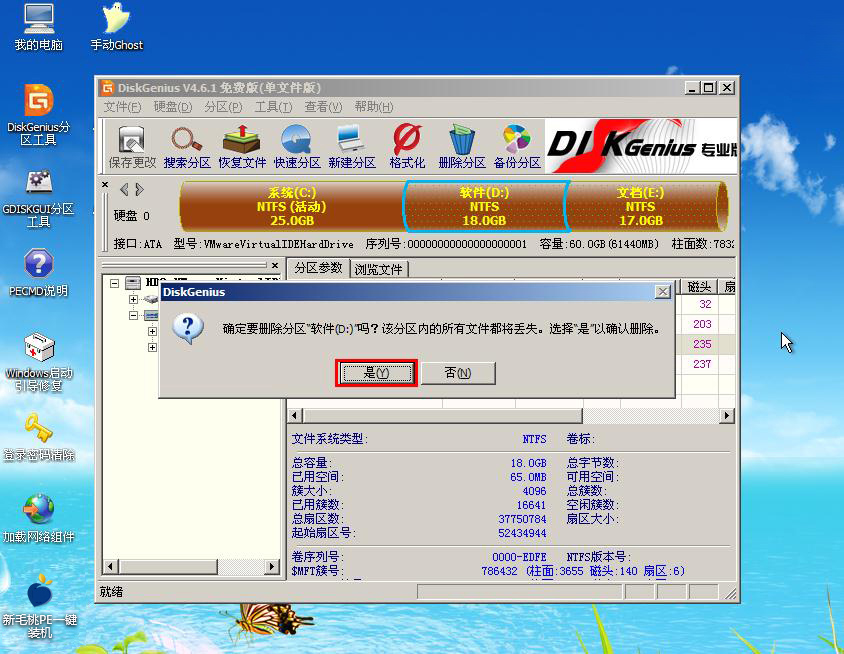Select the System (C:) partition bar
This screenshot has height=654, width=844.
(x=291, y=207)
